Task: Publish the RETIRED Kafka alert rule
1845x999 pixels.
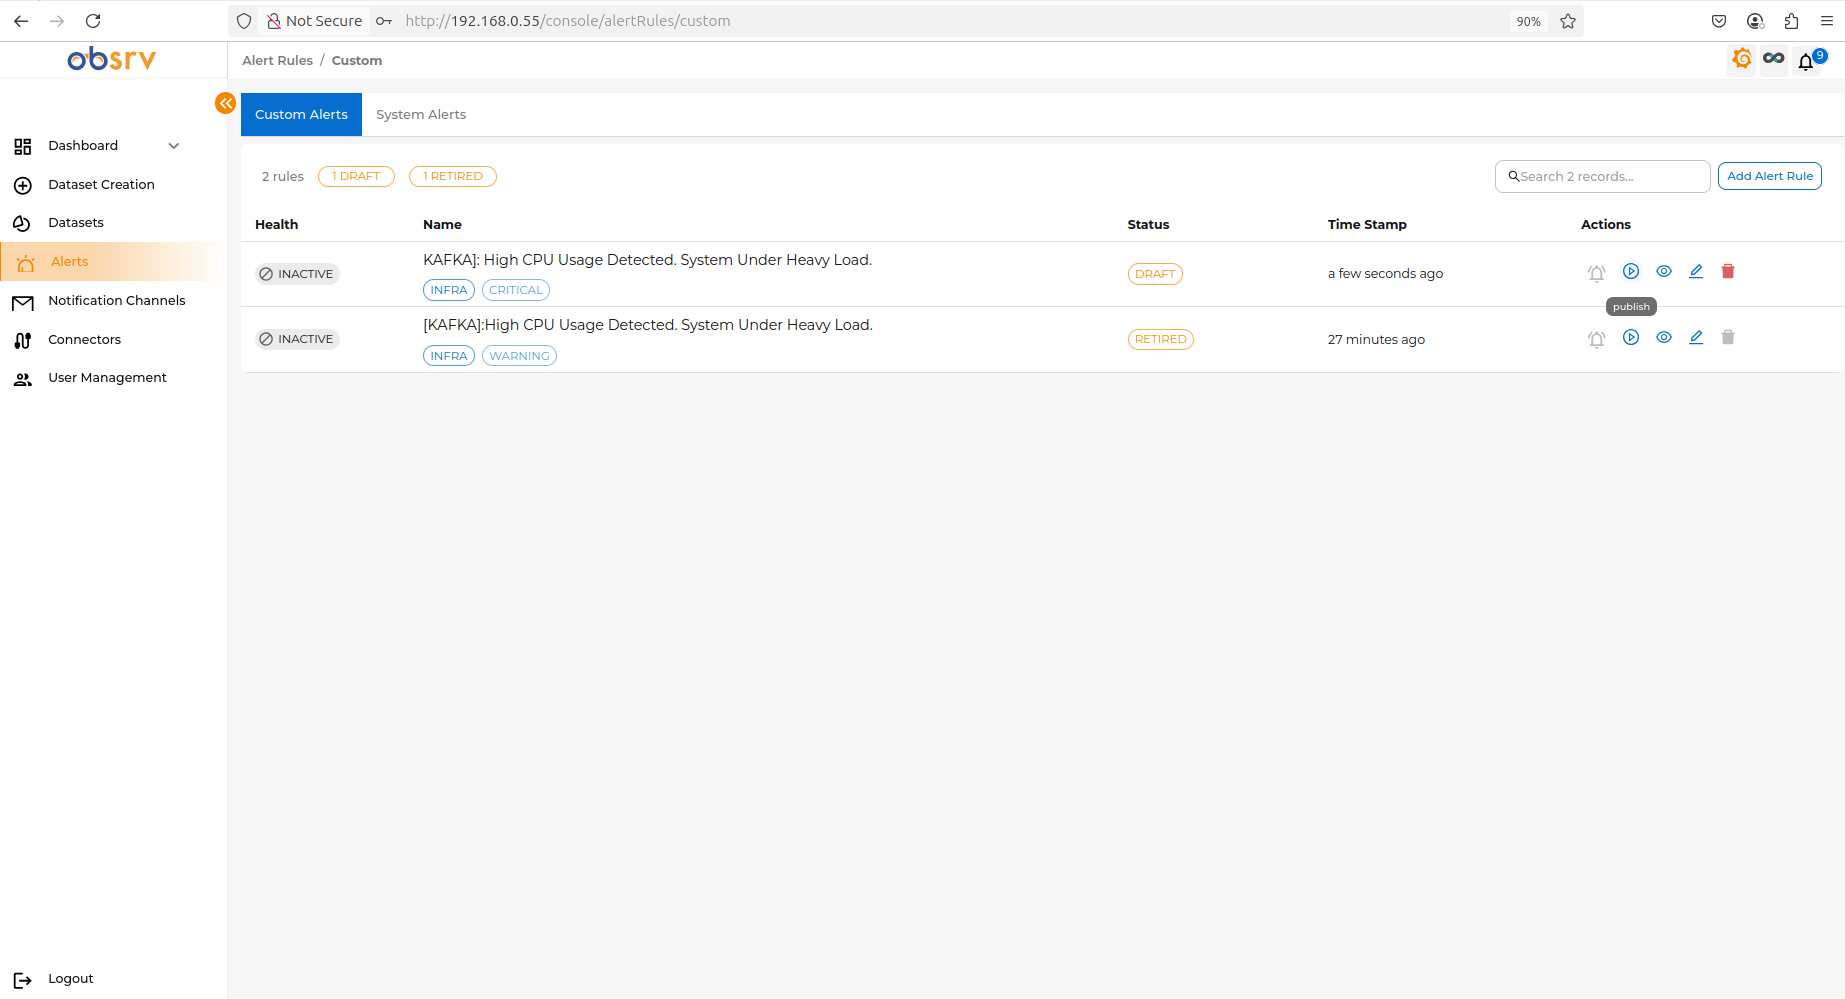Action: pyautogui.click(x=1631, y=337)
